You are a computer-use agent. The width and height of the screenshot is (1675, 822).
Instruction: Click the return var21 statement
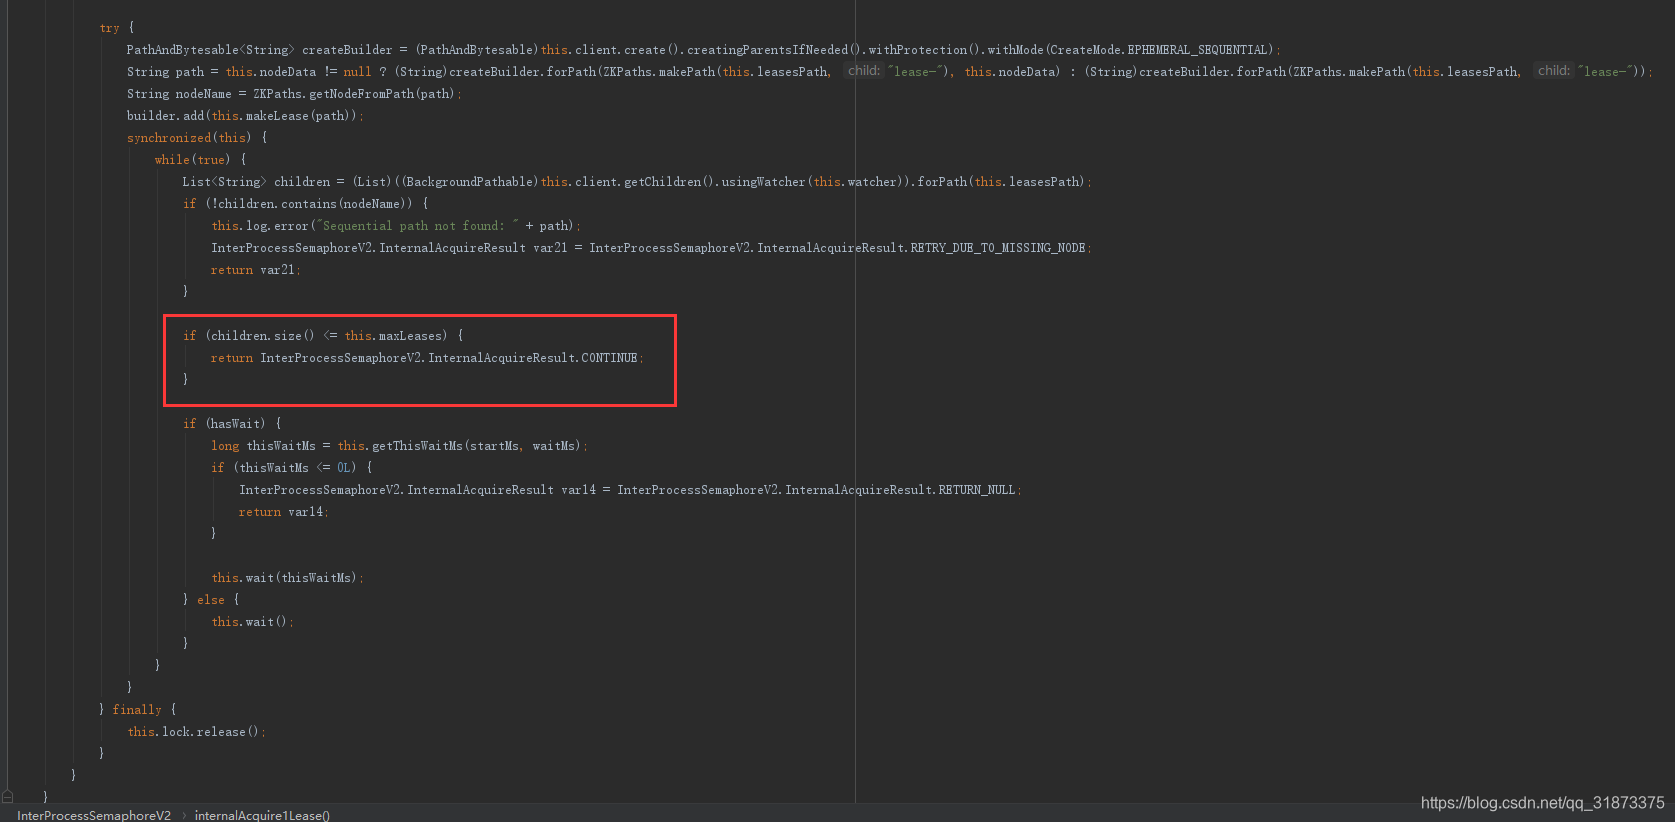[255, 270]
